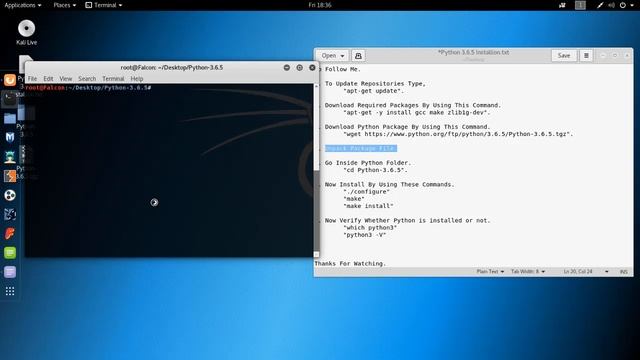
Task: Click 'make install' line in gedit
Action: pyautogui.click(x=368, y=206)
